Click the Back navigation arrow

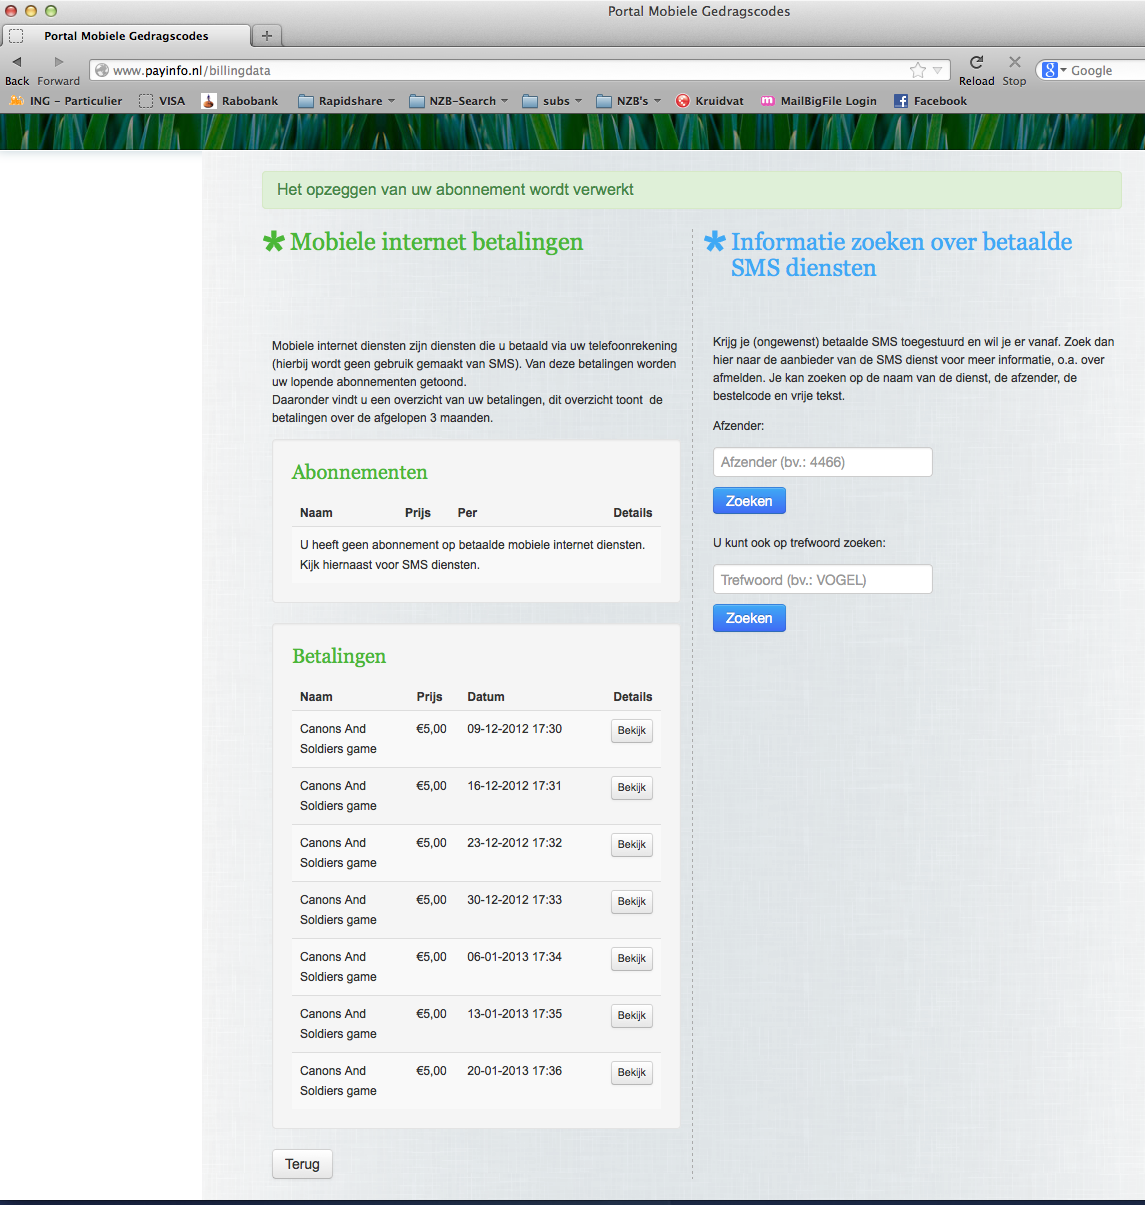(17, 62)
